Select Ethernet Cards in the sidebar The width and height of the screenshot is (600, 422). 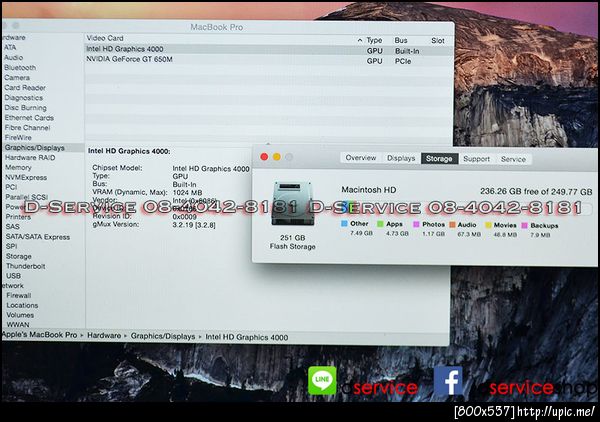pos(29,117)
